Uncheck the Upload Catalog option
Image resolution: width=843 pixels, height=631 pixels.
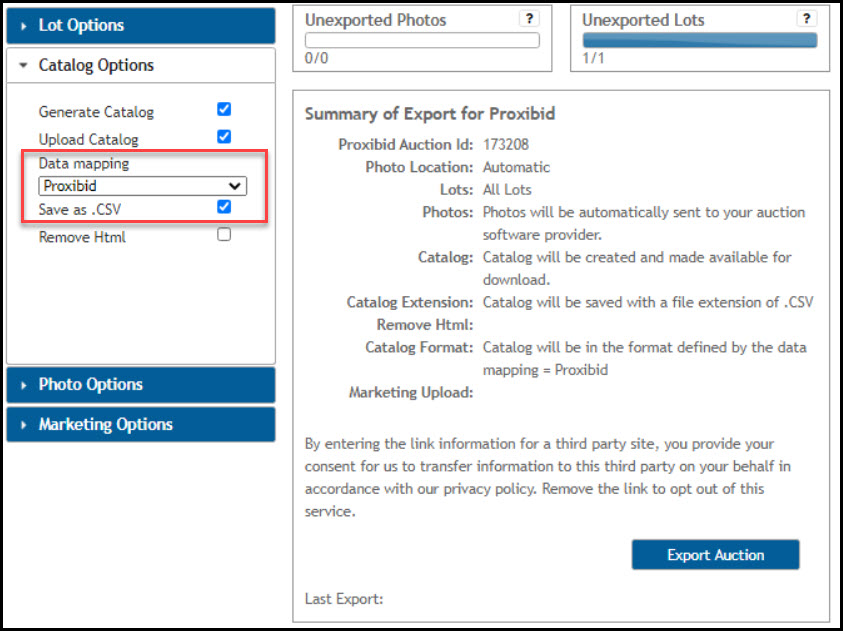coord(223,137)
